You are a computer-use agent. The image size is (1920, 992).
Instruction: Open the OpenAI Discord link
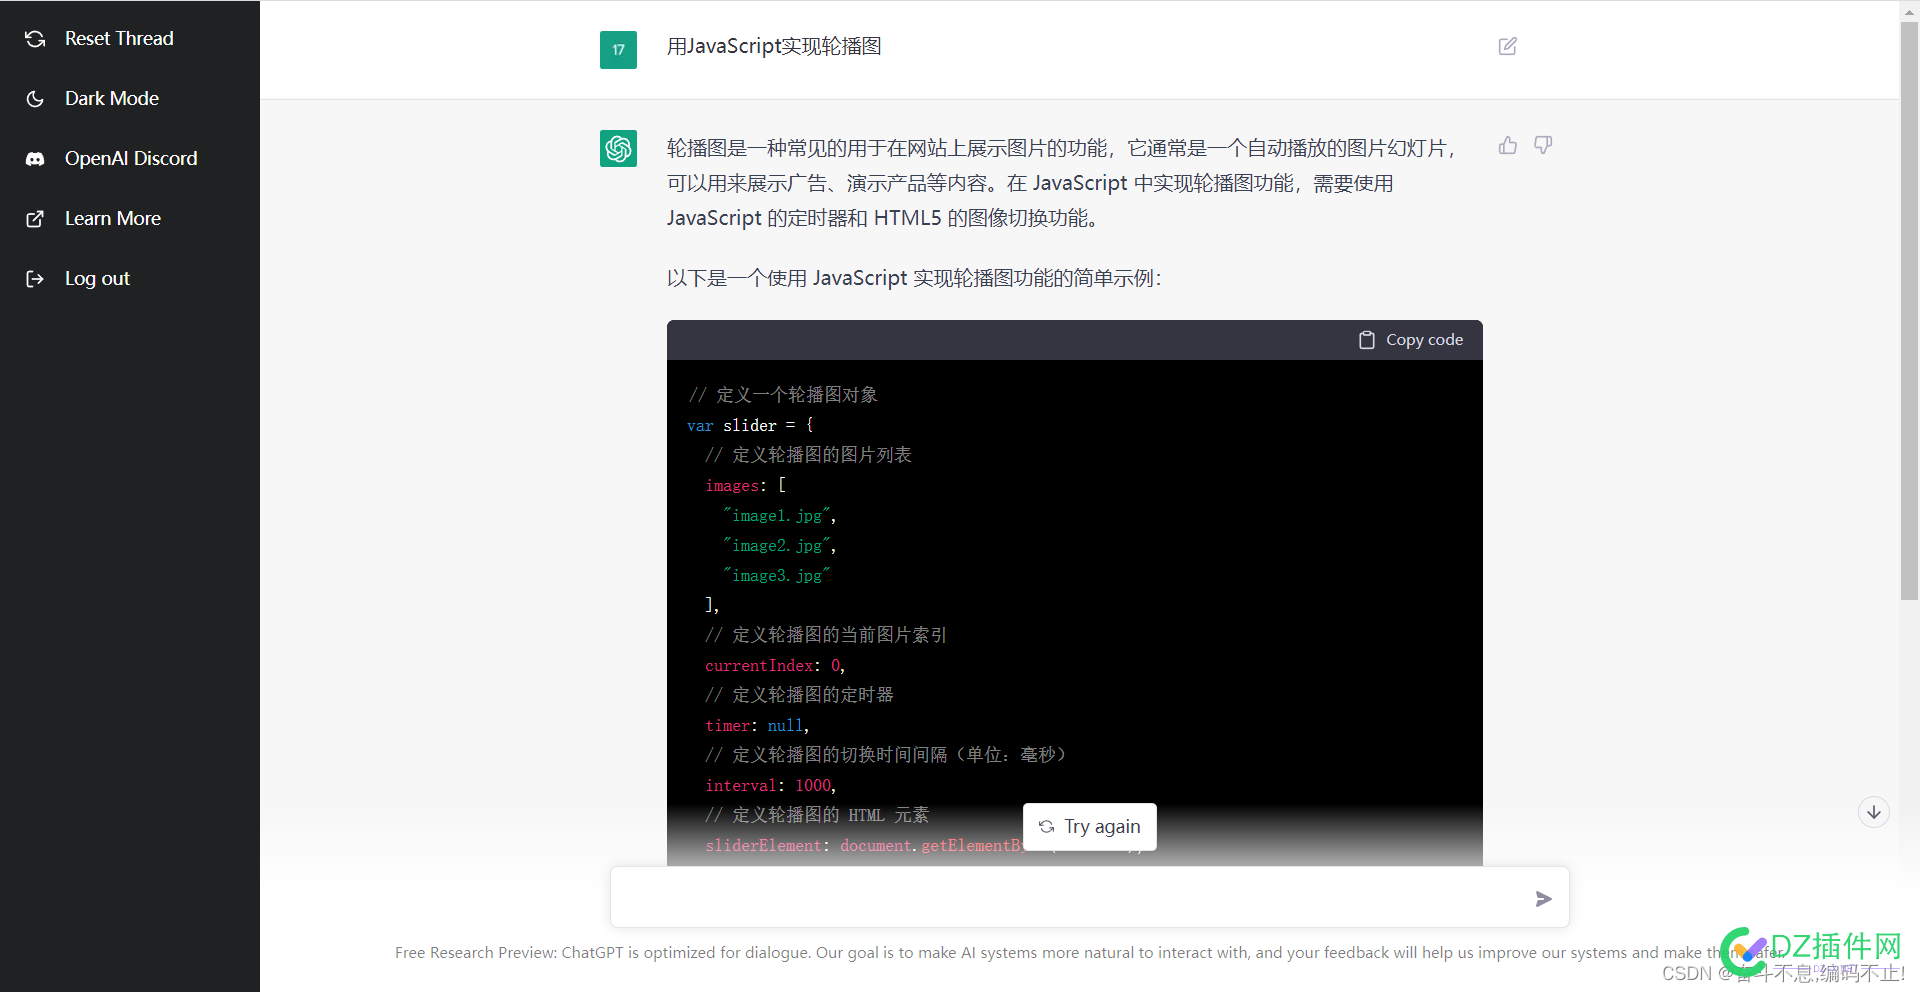click(x=130, y=159)
